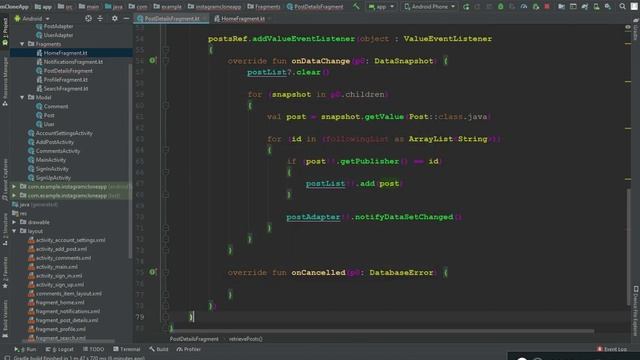Toggle the Favorites side tool window tab

5,272
